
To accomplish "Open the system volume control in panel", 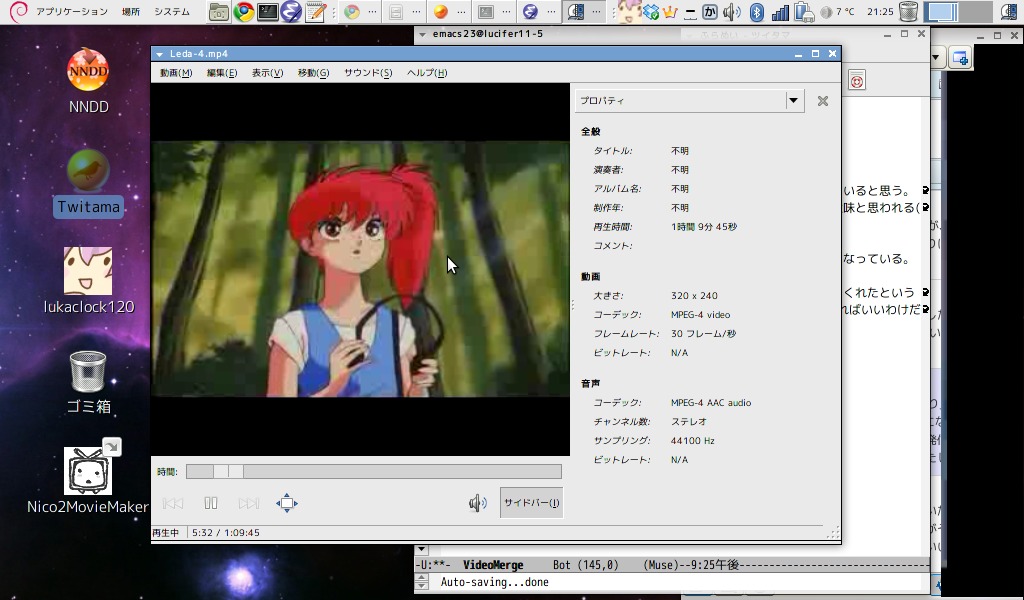I will pos(732,12).
